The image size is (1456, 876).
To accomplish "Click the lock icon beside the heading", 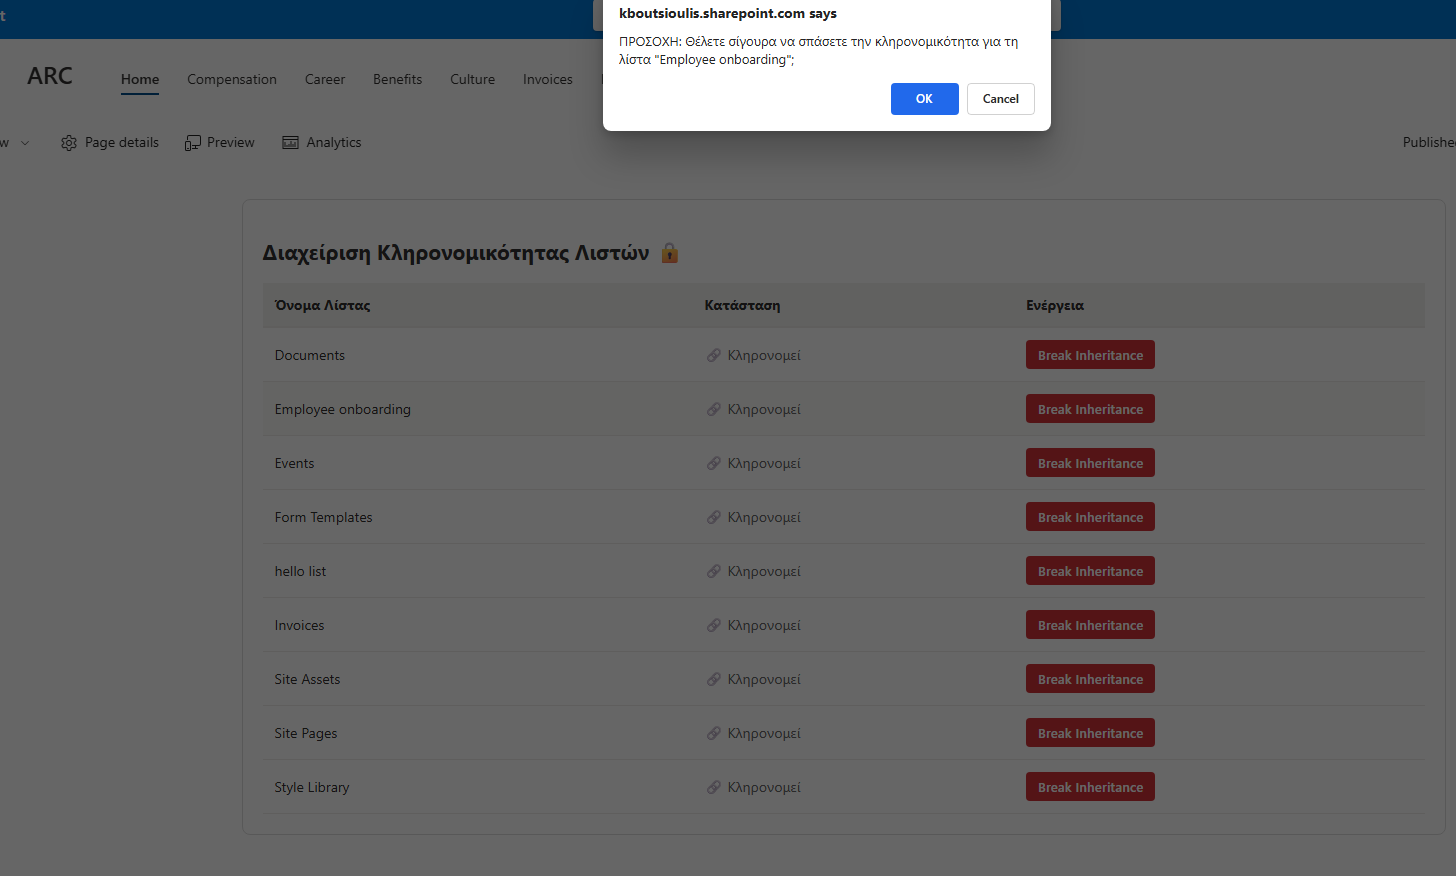I will [x=670, y=253].
